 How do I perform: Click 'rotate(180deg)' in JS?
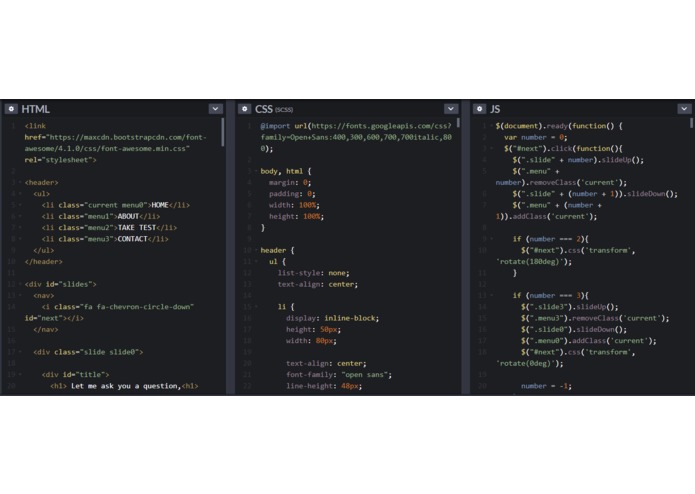(x=529, y=261)
